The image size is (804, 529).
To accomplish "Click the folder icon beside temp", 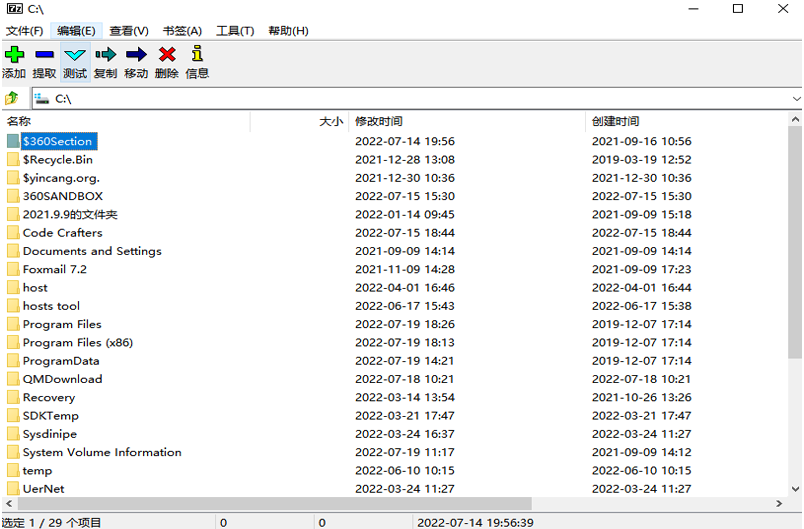I will [x=13, y=471].
